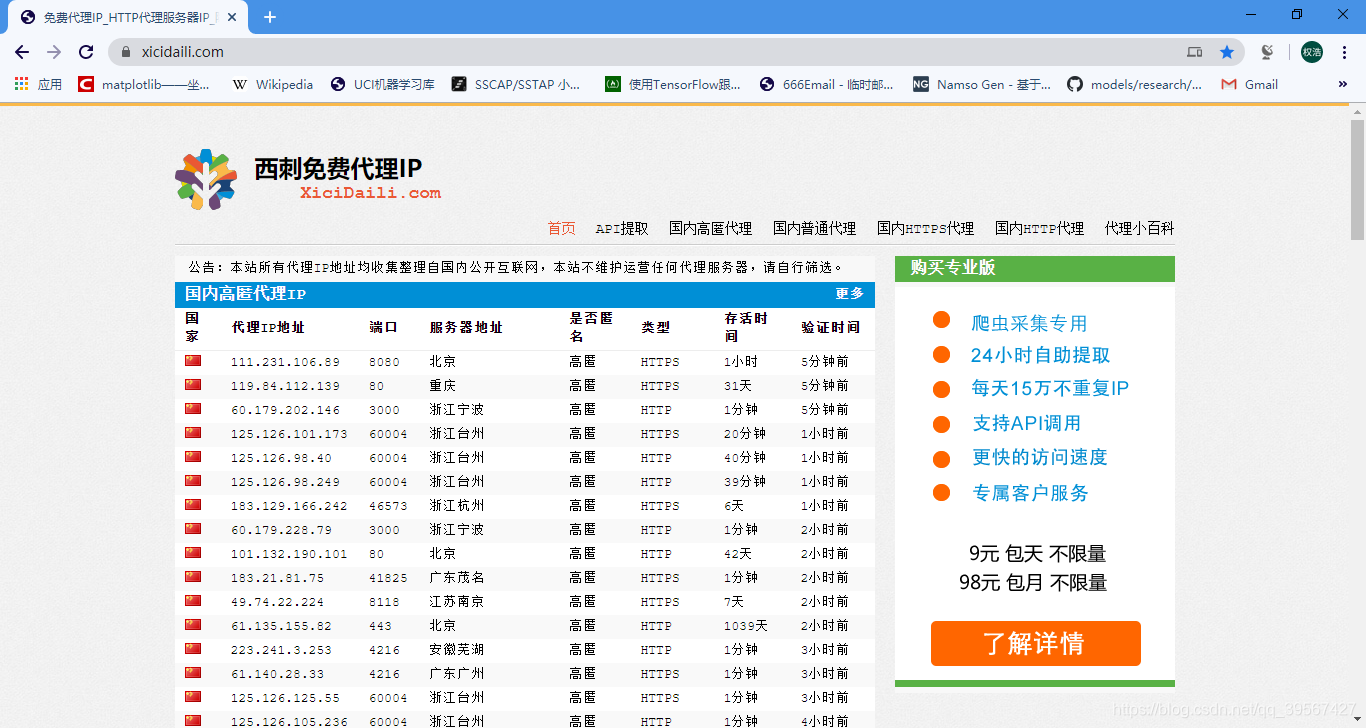
Task: Click port 46573 cell
Action: coord(388,506)
